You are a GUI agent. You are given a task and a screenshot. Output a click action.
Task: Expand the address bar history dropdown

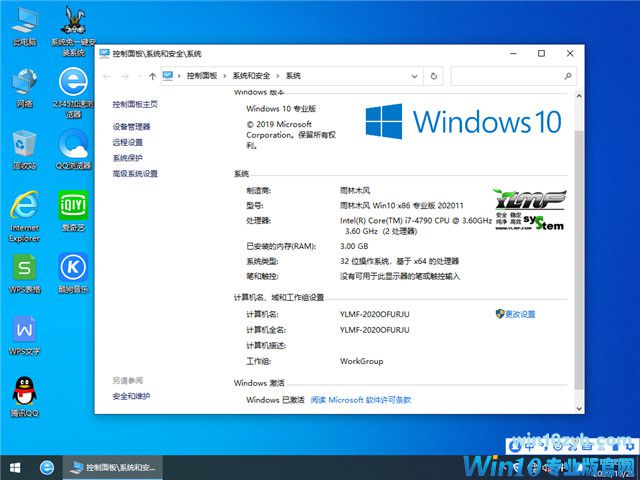pyautogui.click(x=414, y=76)
